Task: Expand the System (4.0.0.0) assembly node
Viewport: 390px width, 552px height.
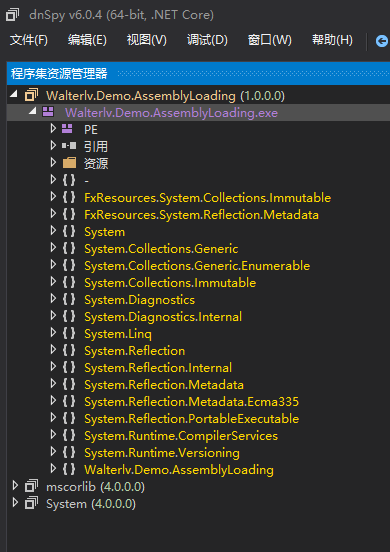Action: (15, 503)
